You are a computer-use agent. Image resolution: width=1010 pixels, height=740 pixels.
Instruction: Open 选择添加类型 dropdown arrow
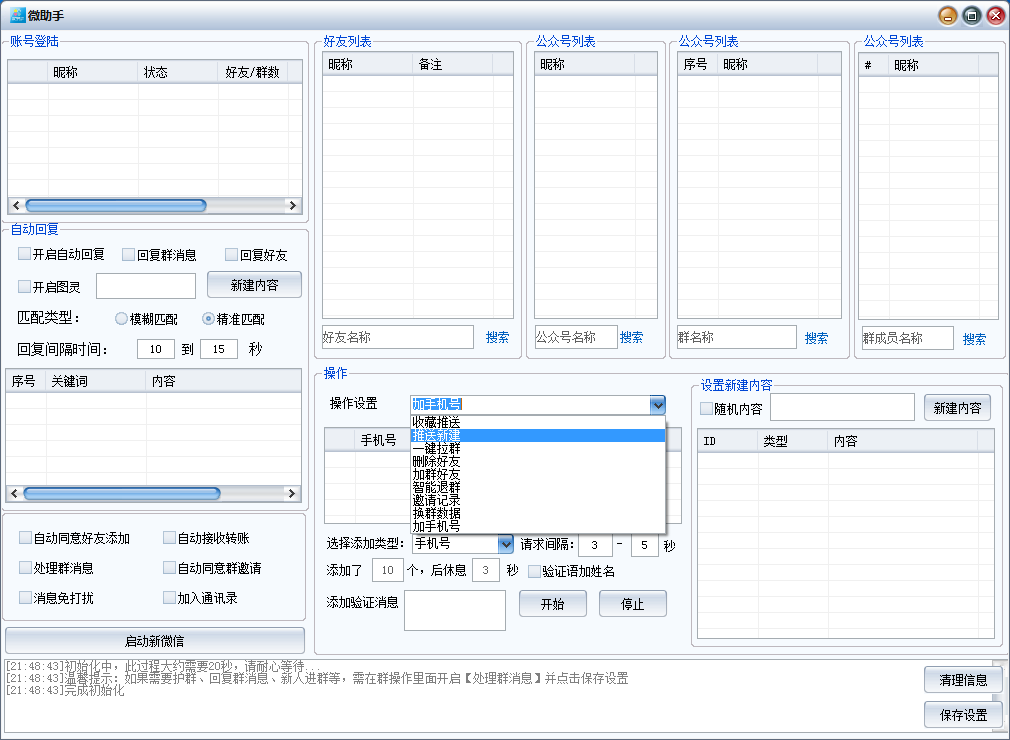tap(506, 544)
